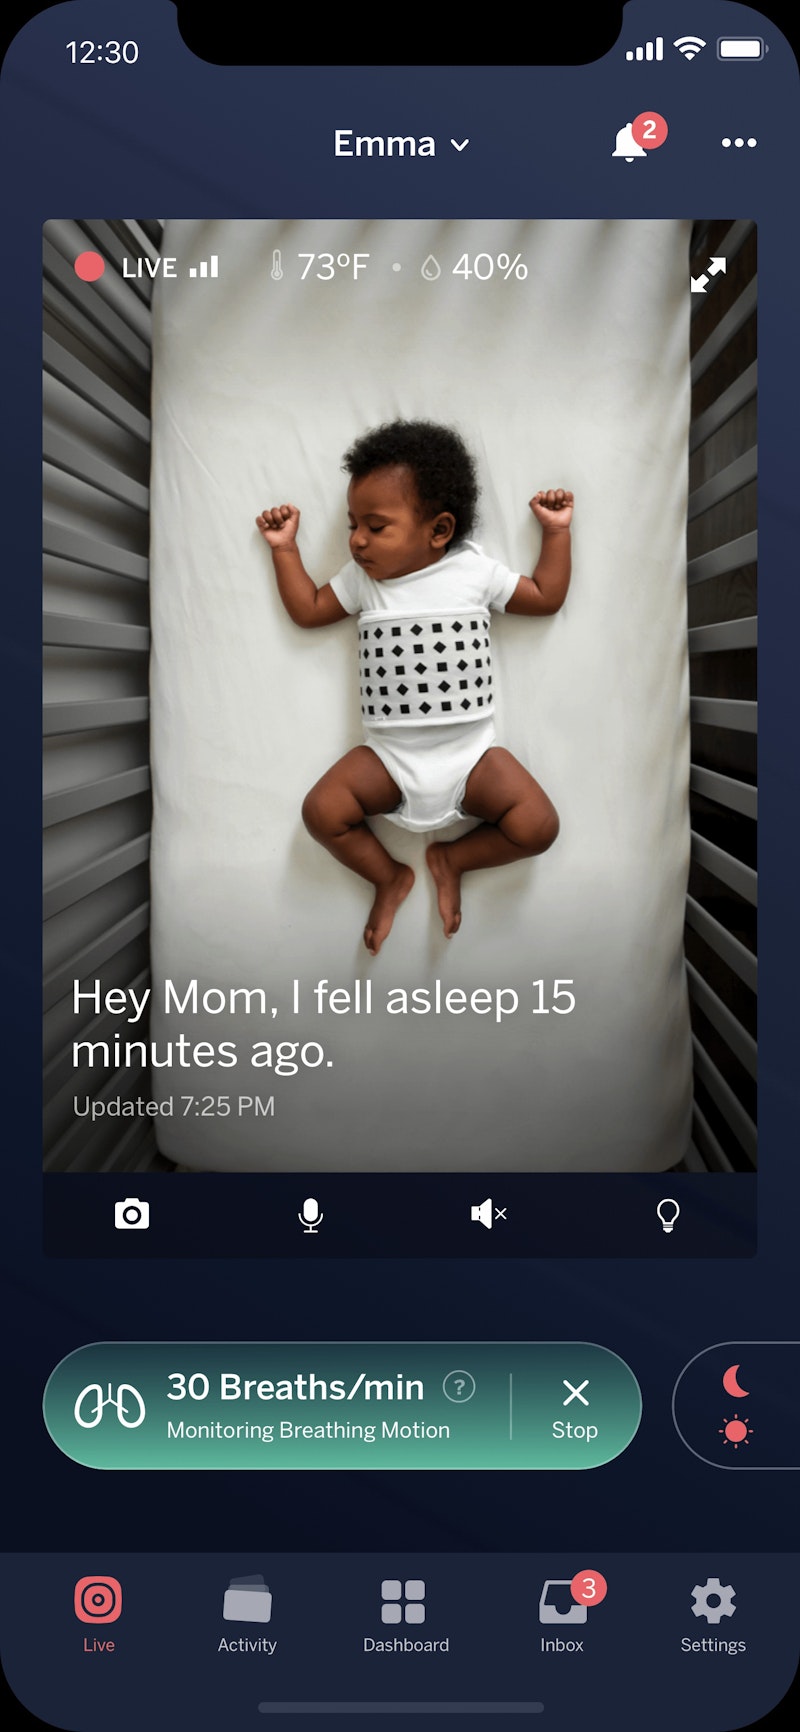Open the three-dot more options menu
800x1732 pixels.
[x=739, y=143]
